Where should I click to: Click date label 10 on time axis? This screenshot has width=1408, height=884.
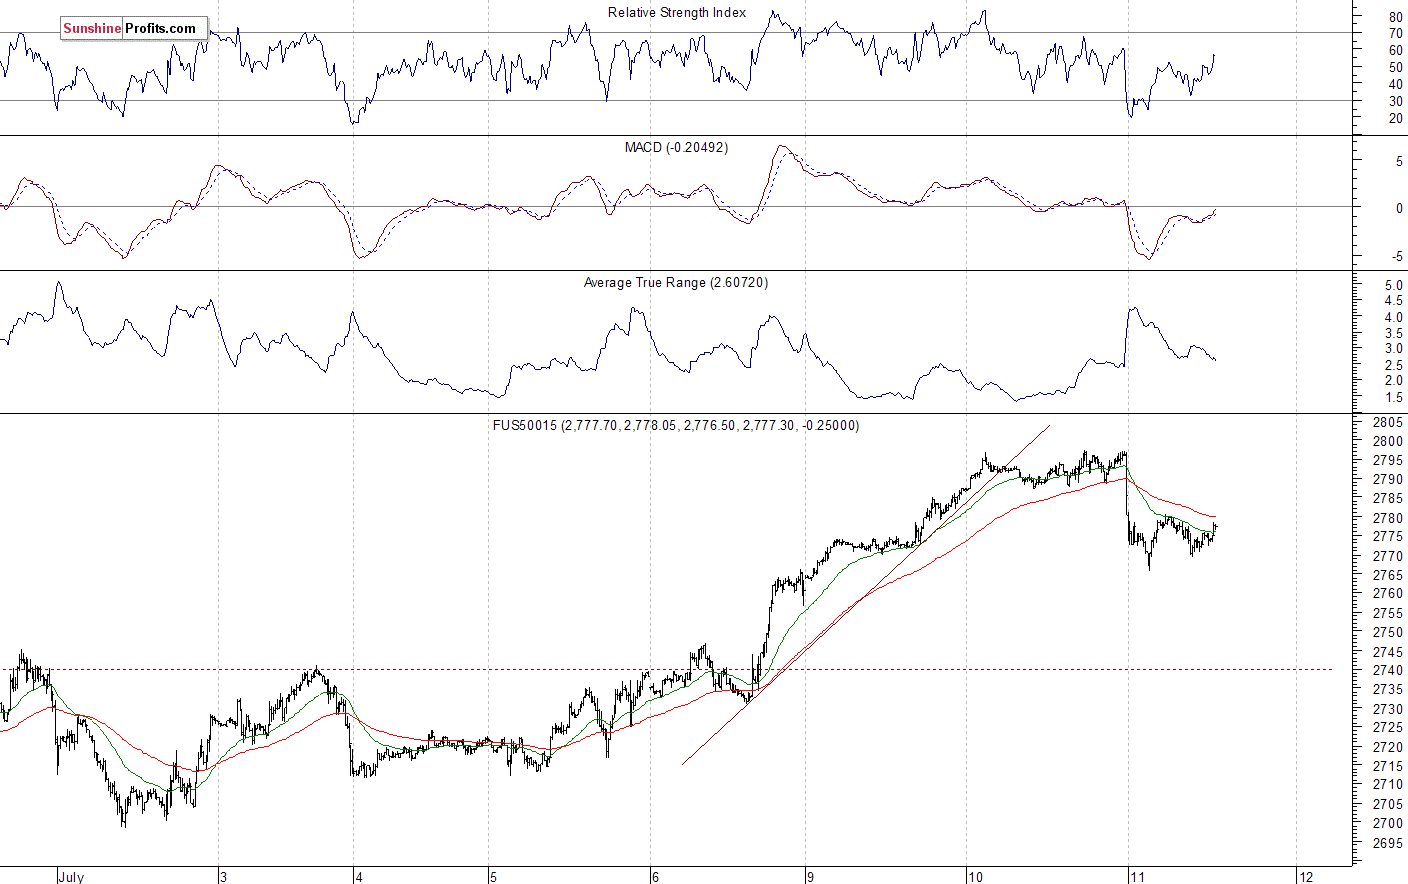coord(975,877)
